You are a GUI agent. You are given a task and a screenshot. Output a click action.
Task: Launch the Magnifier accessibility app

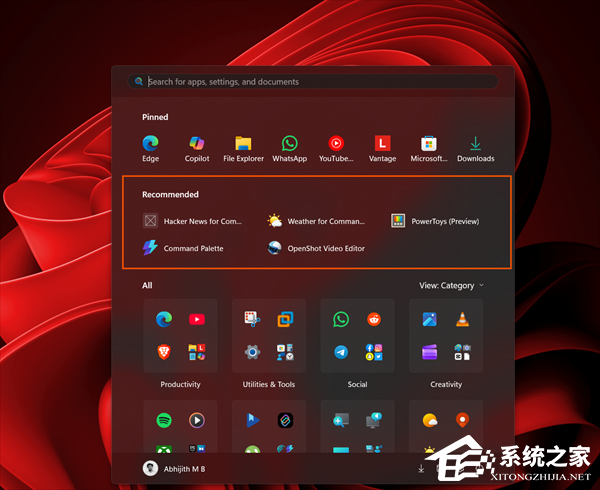341,420
